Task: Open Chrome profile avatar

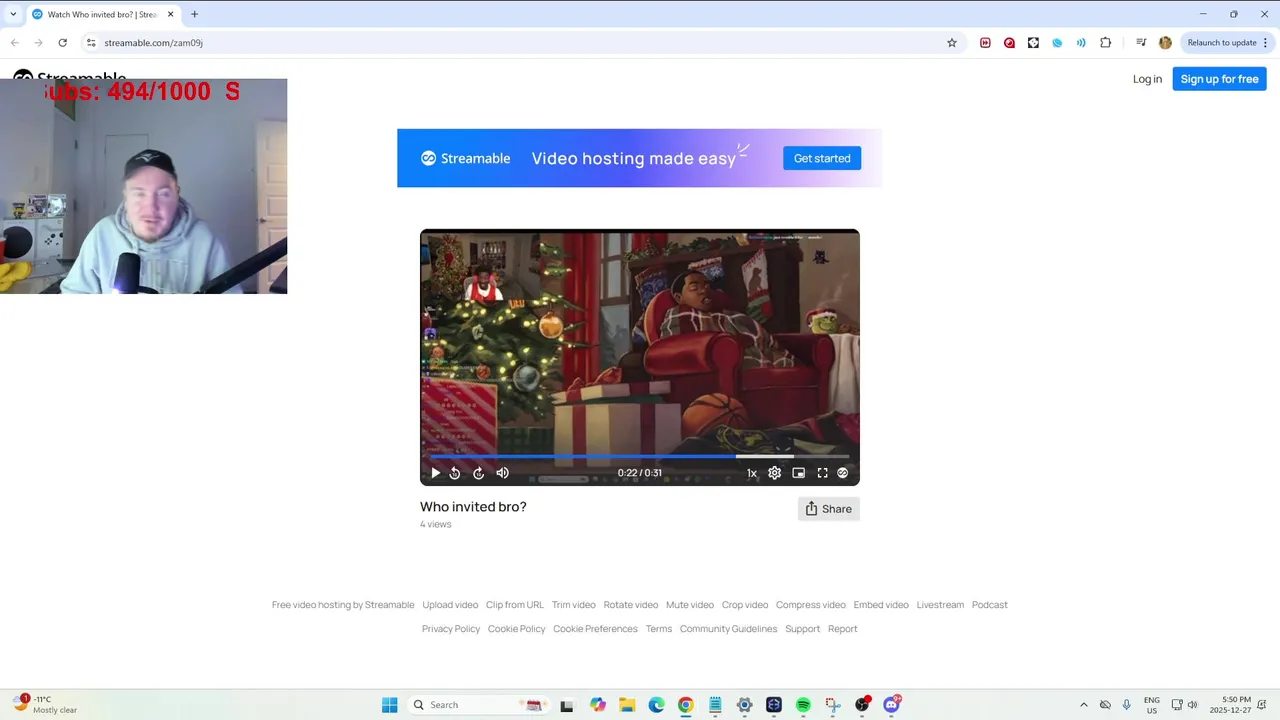Action: tap(1165, 43)
